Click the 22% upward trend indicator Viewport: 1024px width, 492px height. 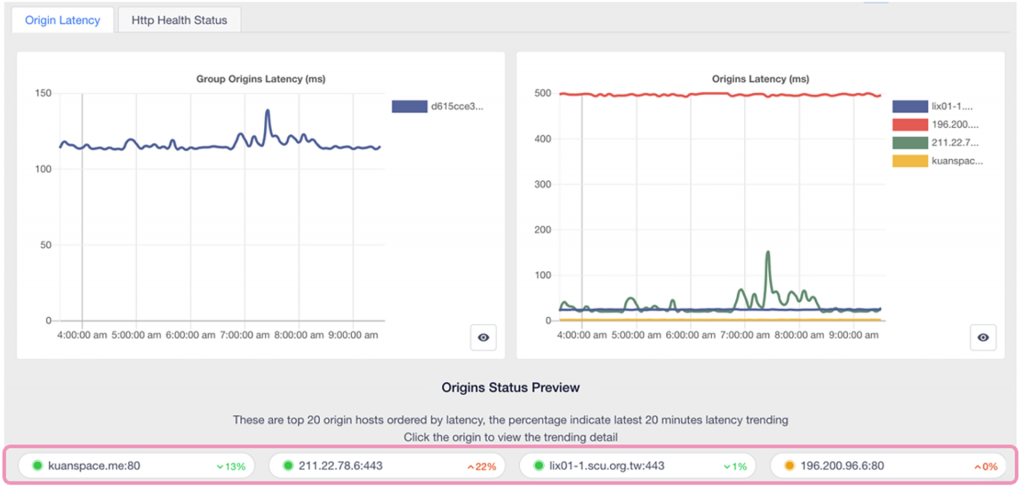[x=481, y=466]
